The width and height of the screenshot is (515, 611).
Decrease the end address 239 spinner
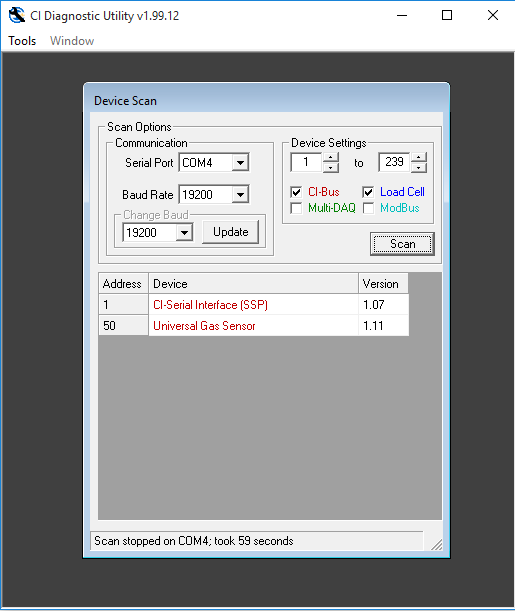tap(419, 168)
